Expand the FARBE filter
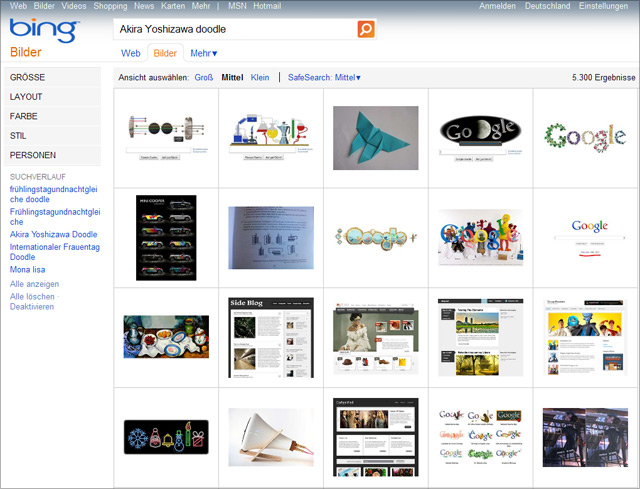 [x=52, y=116]
